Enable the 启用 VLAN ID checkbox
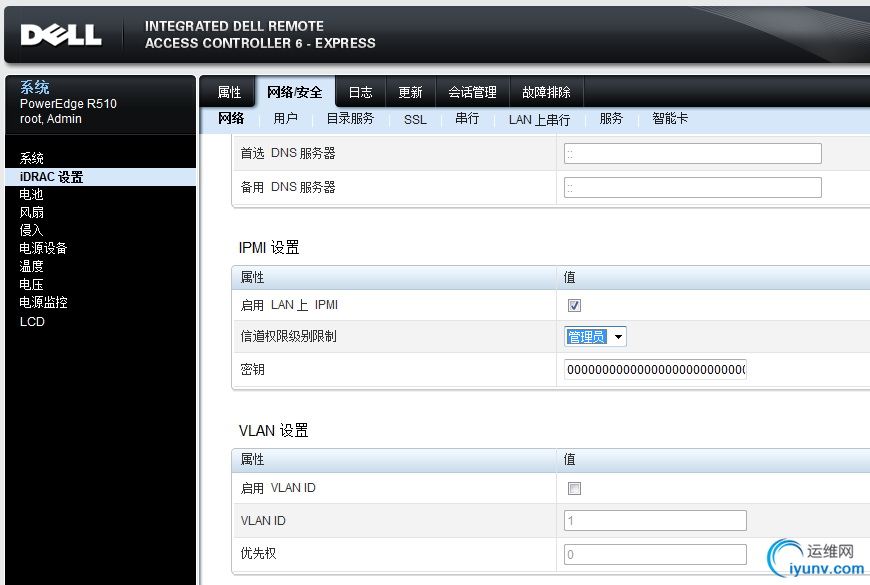 coord(574,488)
